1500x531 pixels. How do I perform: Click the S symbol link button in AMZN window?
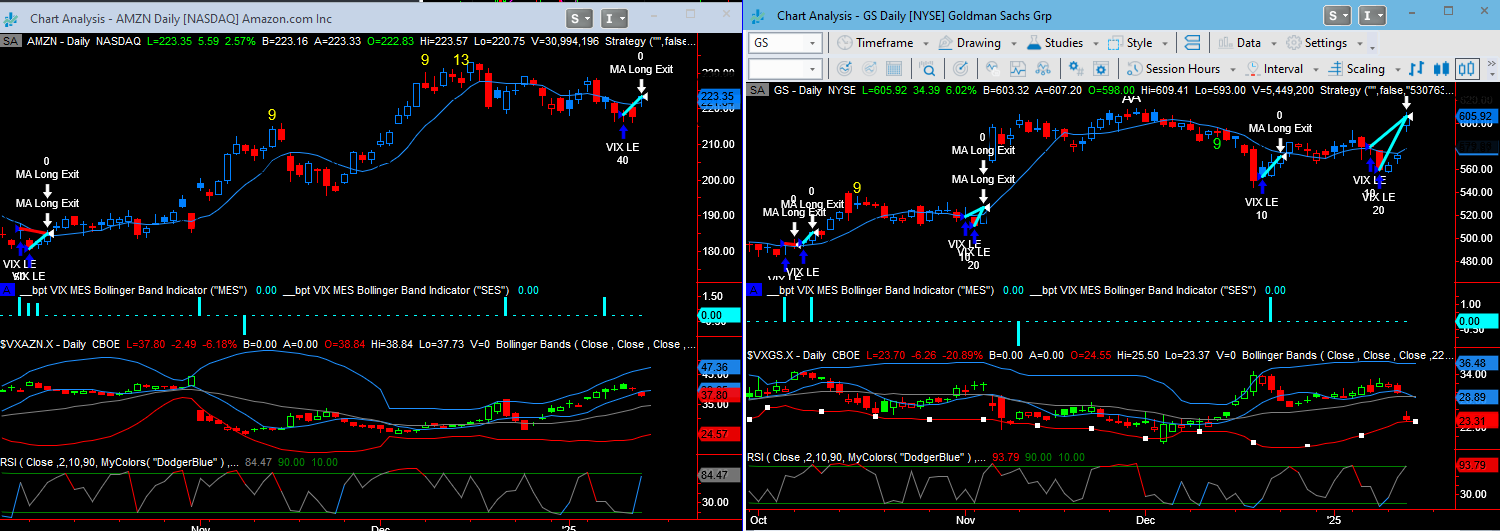pos(584,18)
